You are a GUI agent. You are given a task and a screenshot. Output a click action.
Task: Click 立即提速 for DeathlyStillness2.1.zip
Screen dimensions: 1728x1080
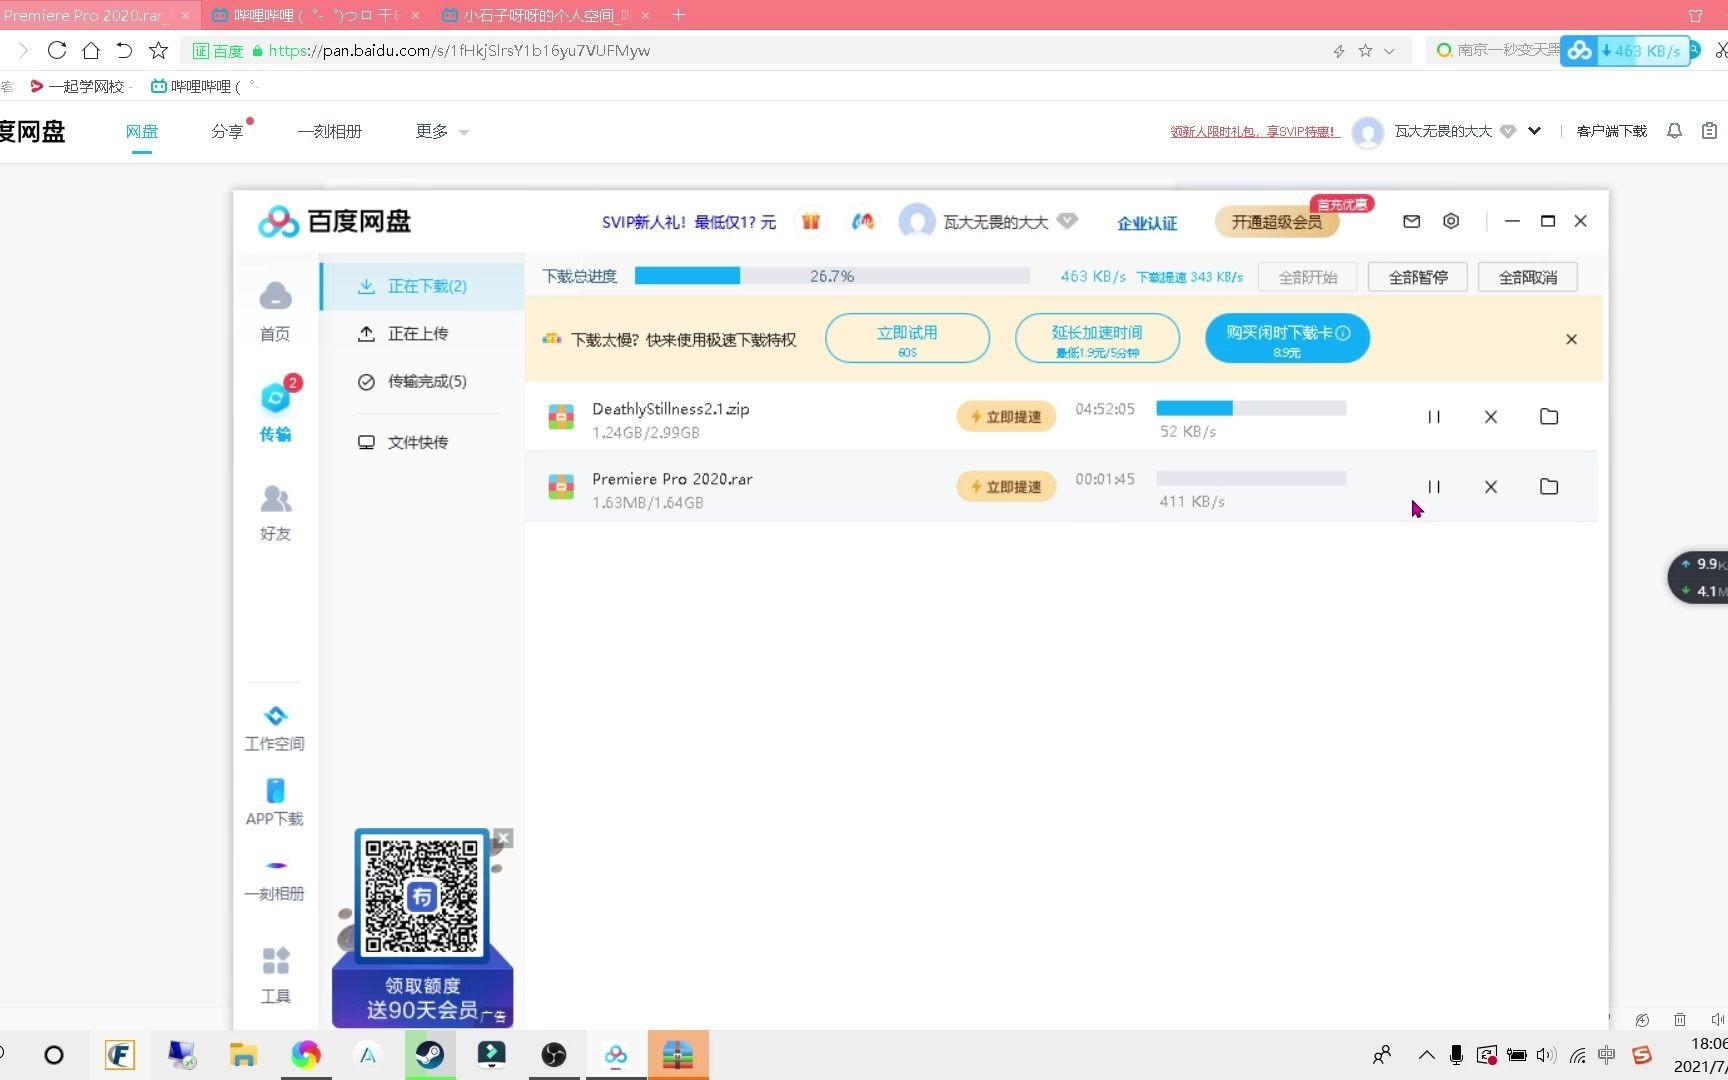(1006, 417)
